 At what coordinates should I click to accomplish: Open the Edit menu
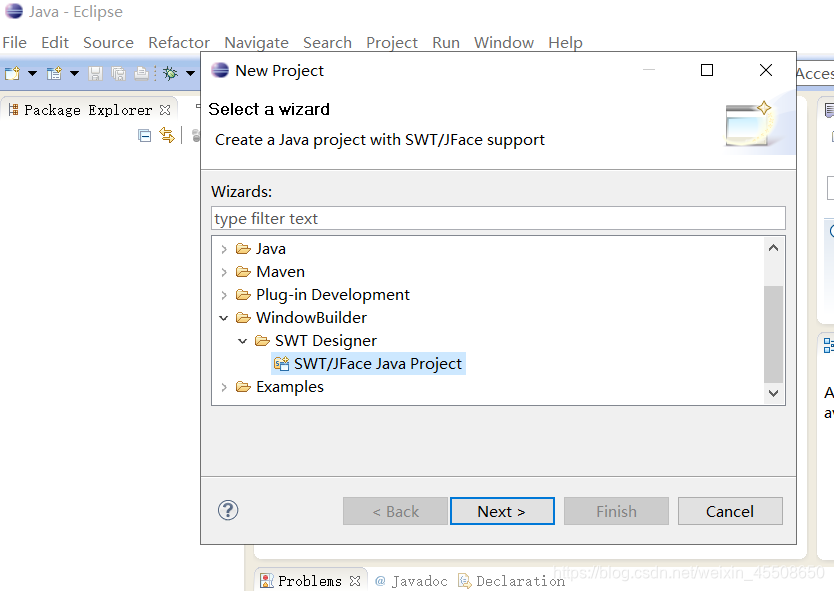(x=55, y=43)
